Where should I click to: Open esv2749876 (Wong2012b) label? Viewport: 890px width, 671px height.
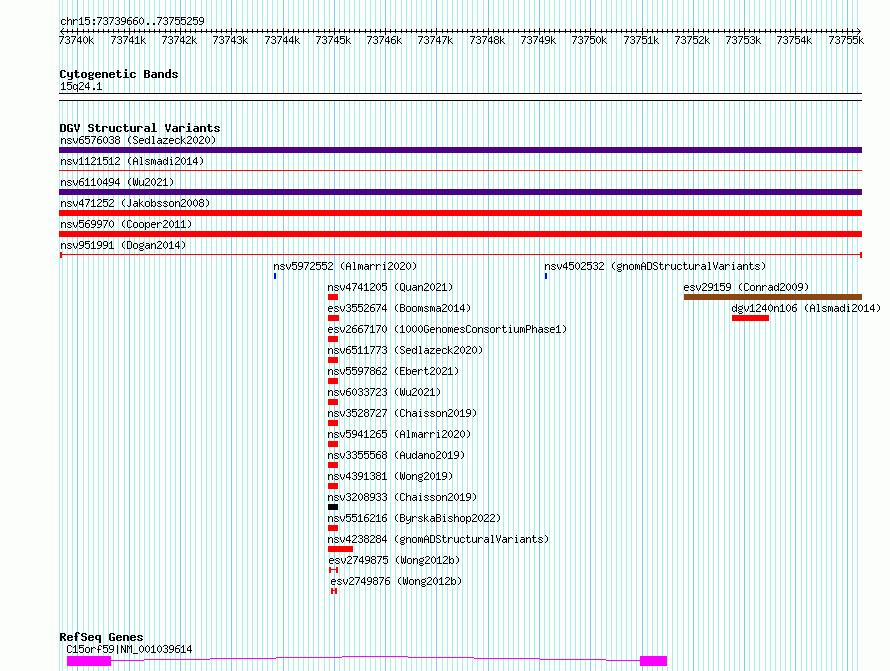point(396,581)
